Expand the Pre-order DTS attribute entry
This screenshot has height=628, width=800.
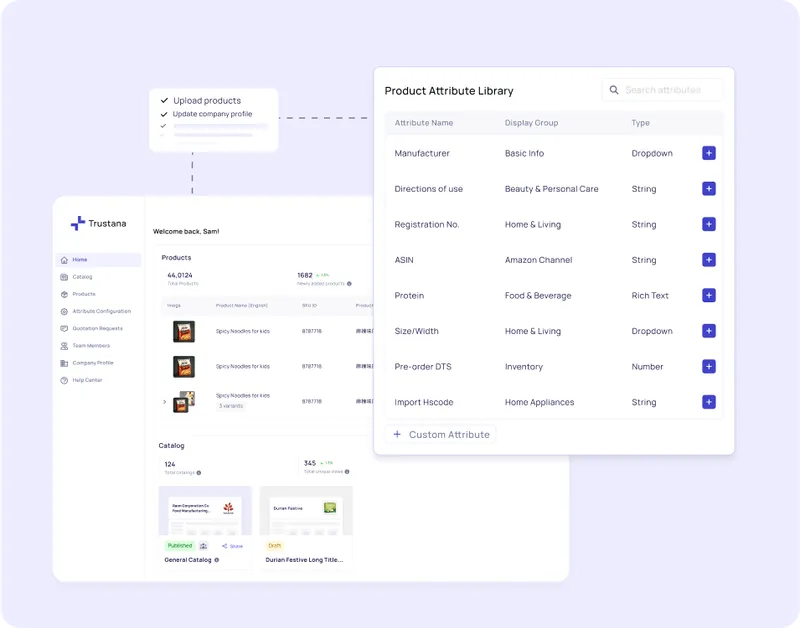708,366
